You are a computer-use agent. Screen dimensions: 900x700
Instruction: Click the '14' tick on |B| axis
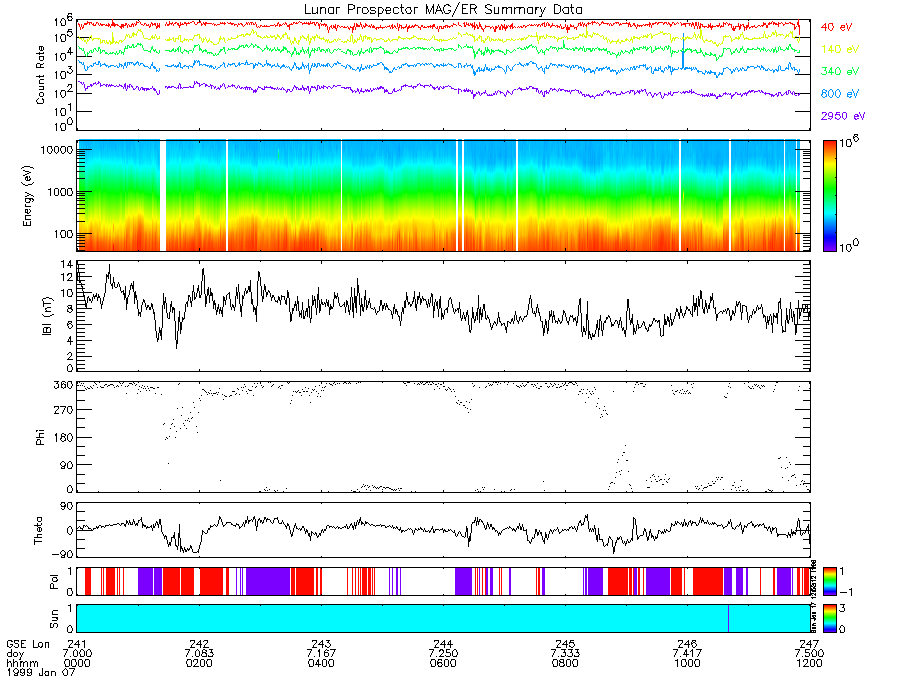coord(67,265)
